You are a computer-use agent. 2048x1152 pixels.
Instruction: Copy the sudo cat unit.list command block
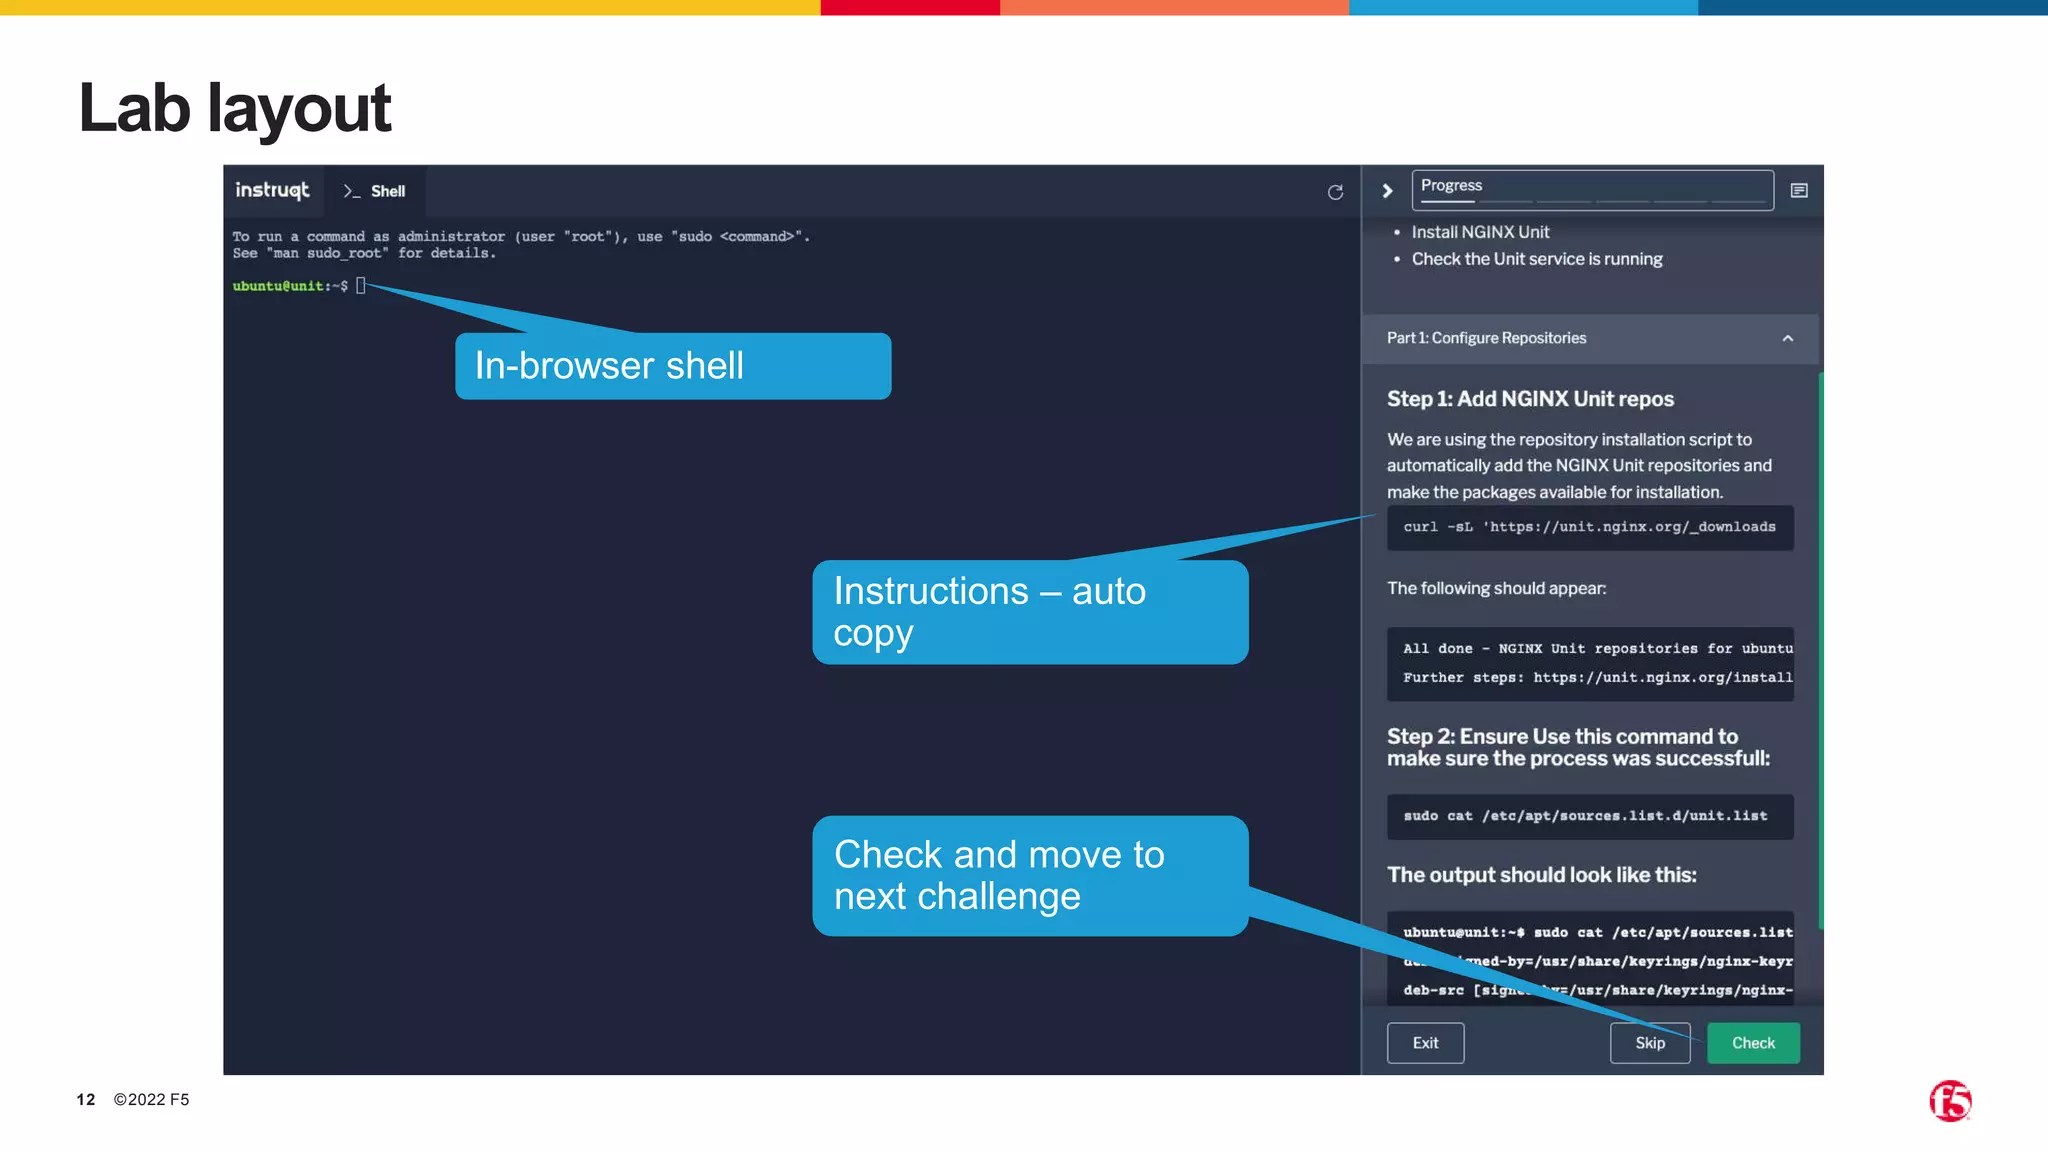click(x=1589, y=816)
